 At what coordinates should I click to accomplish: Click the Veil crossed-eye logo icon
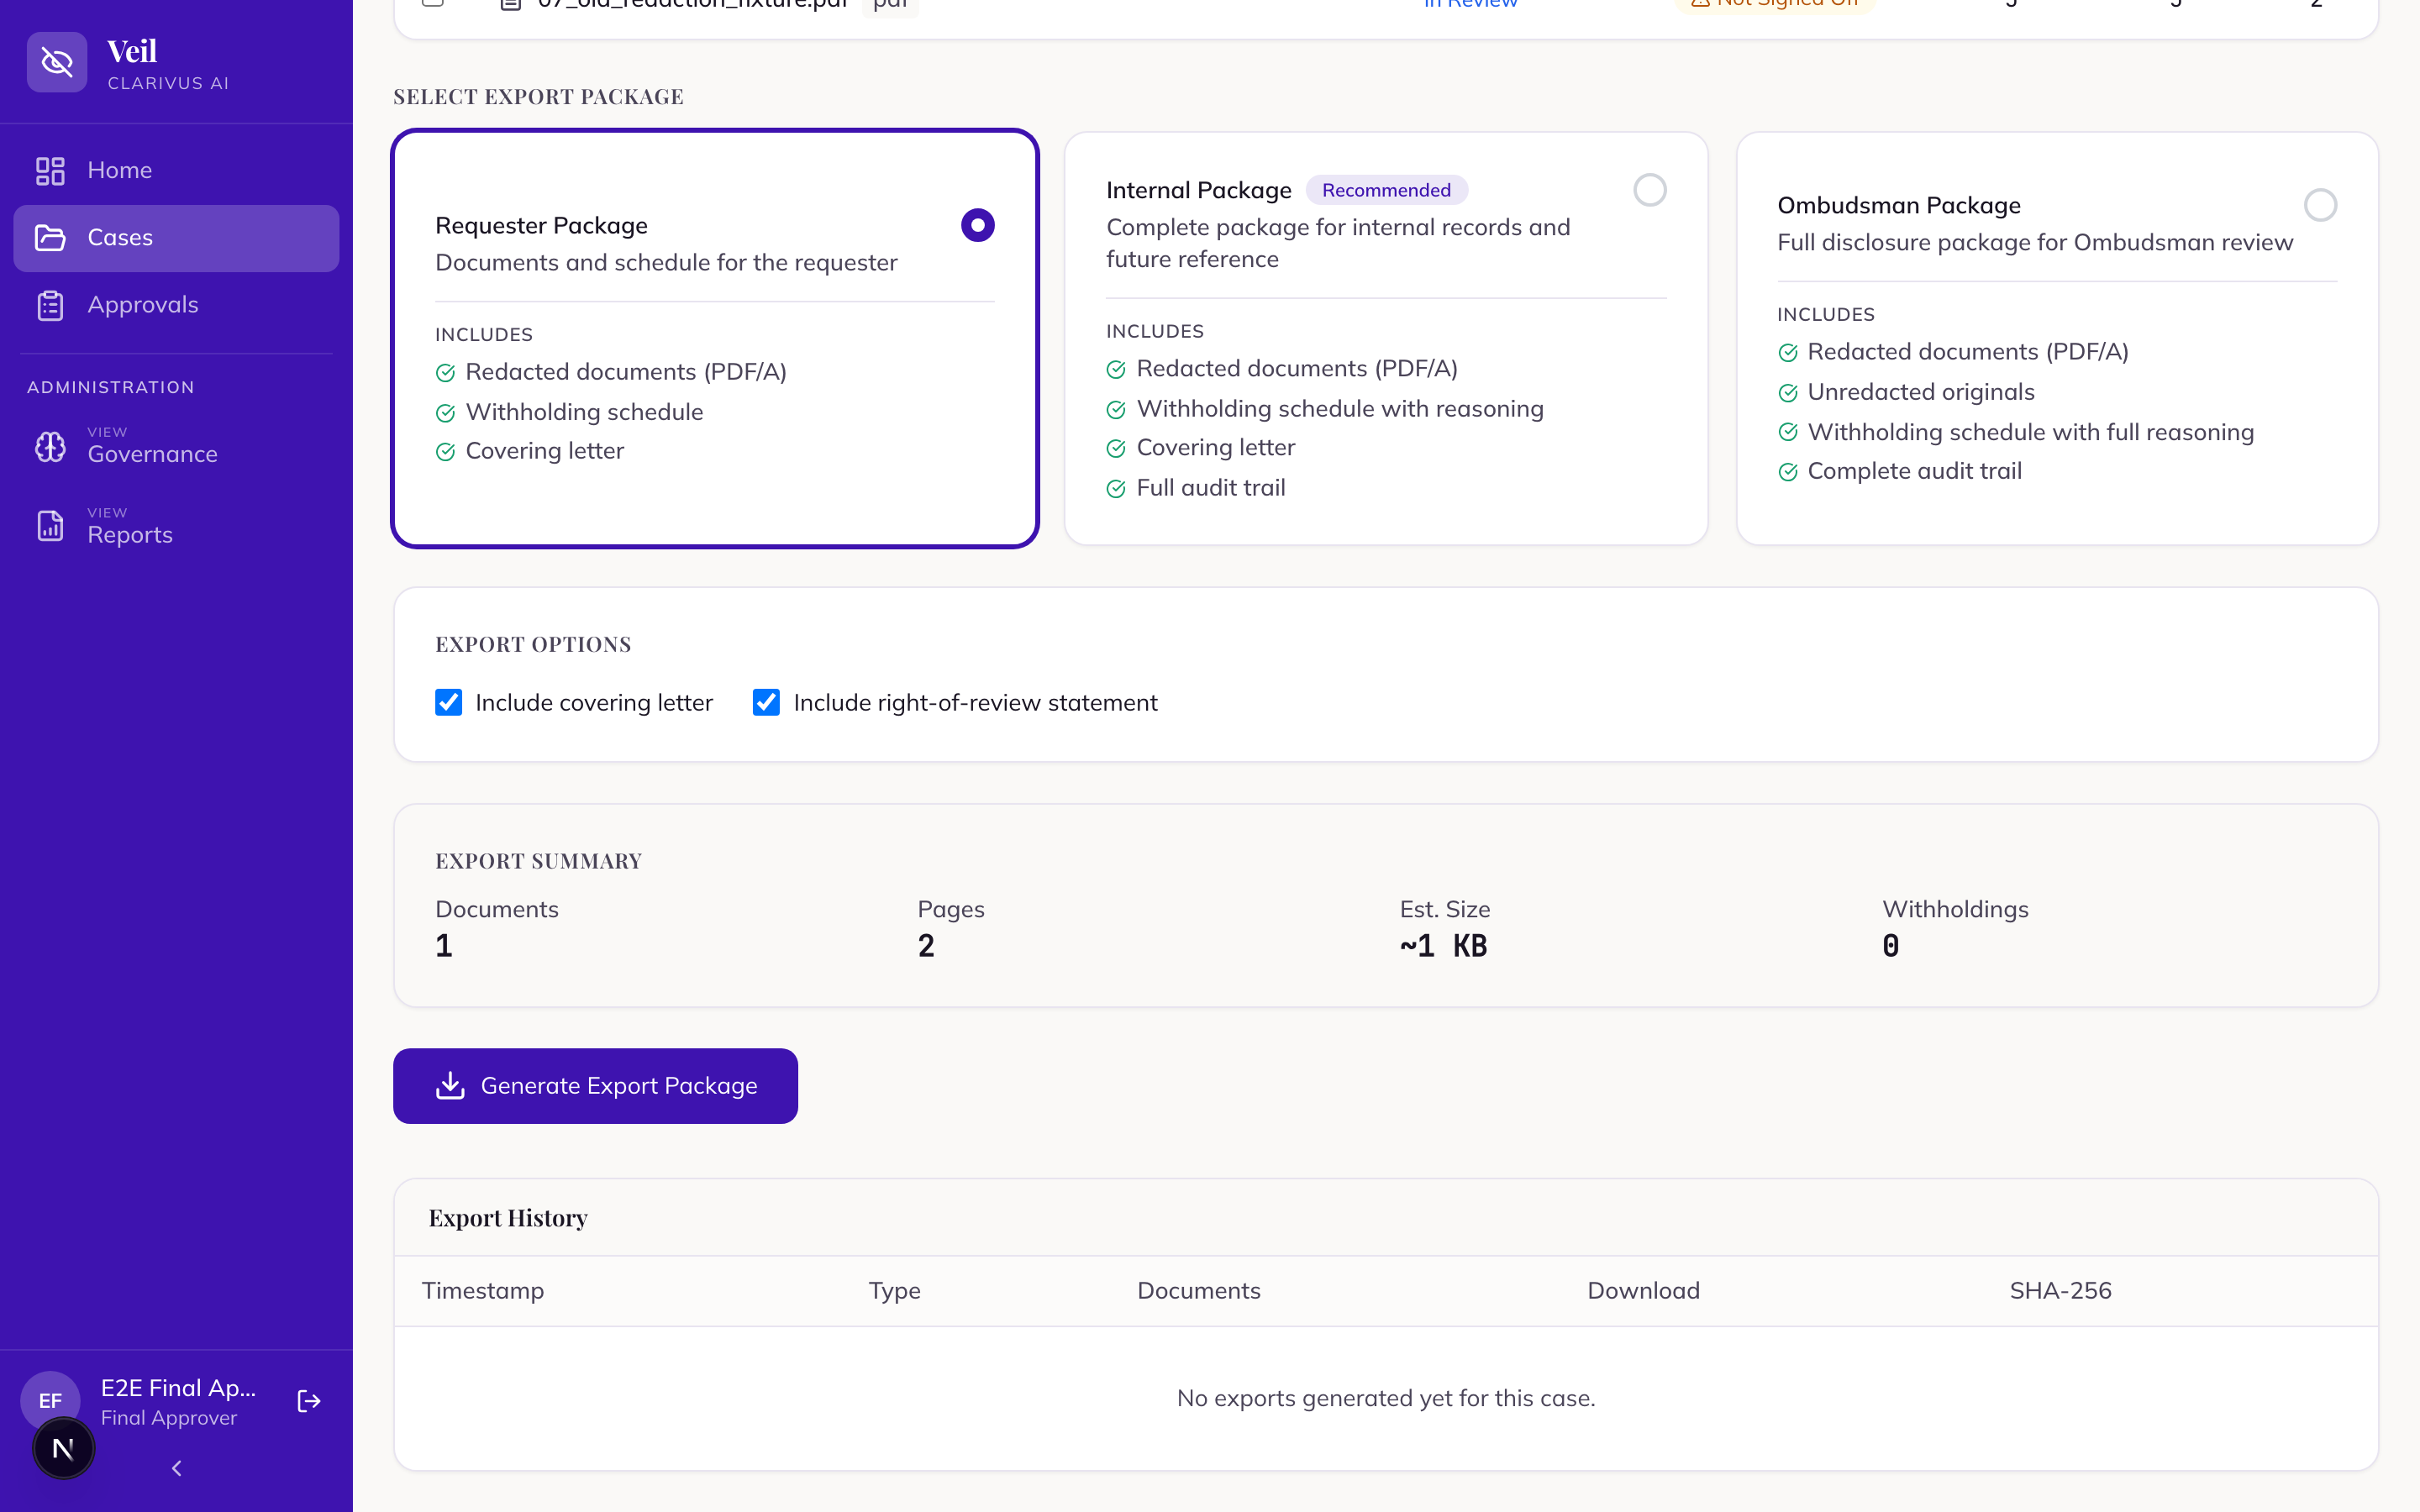coord(57,62)
